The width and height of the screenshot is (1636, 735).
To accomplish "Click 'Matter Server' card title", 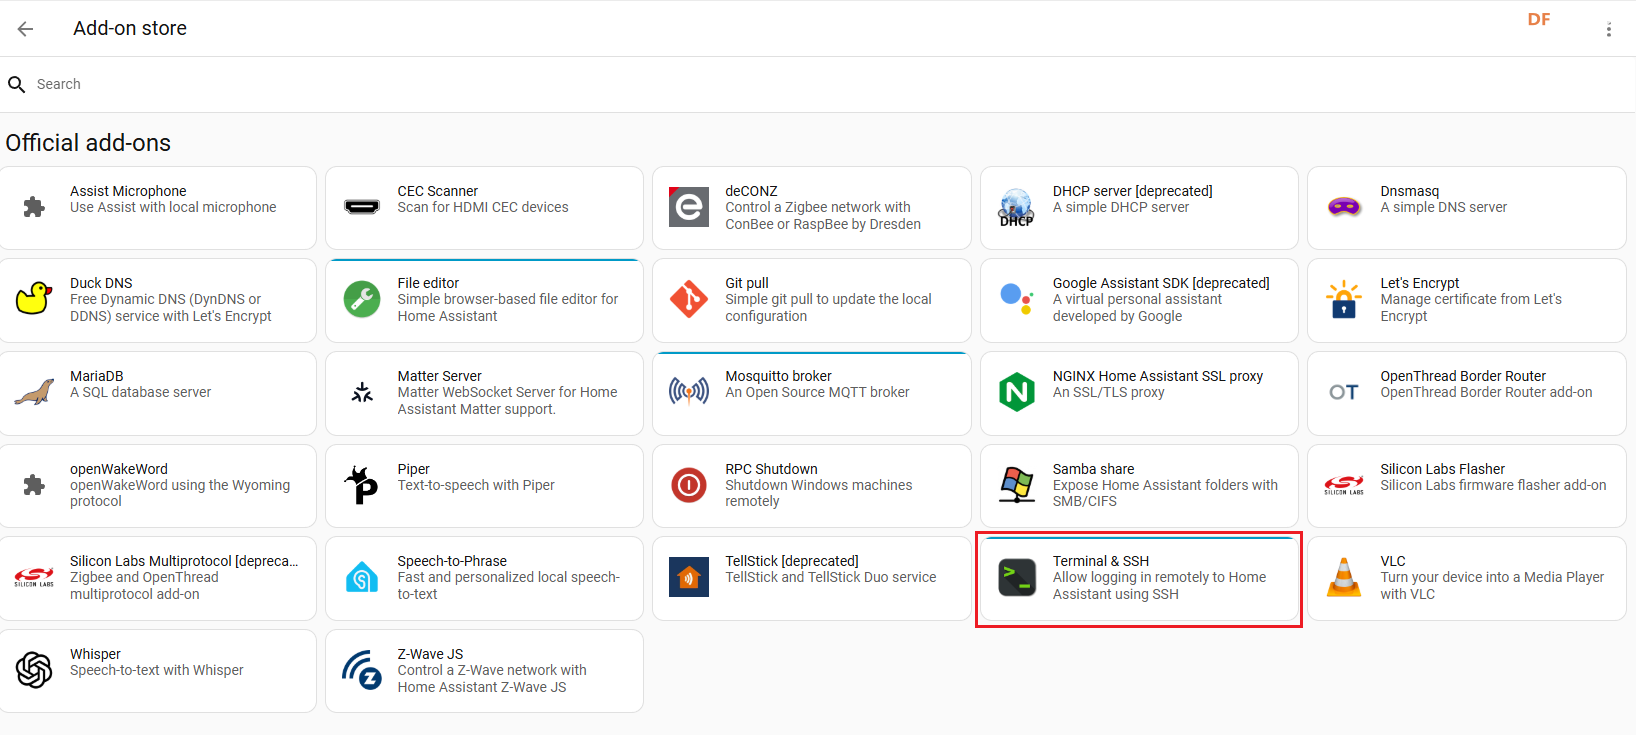I will click(x=440, y=376).
